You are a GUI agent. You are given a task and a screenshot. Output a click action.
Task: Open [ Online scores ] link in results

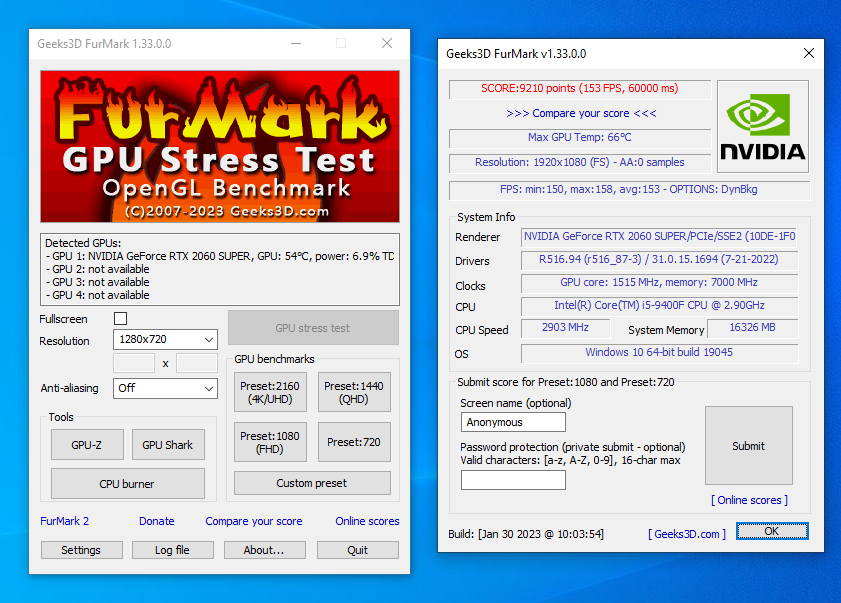point(749,500)
